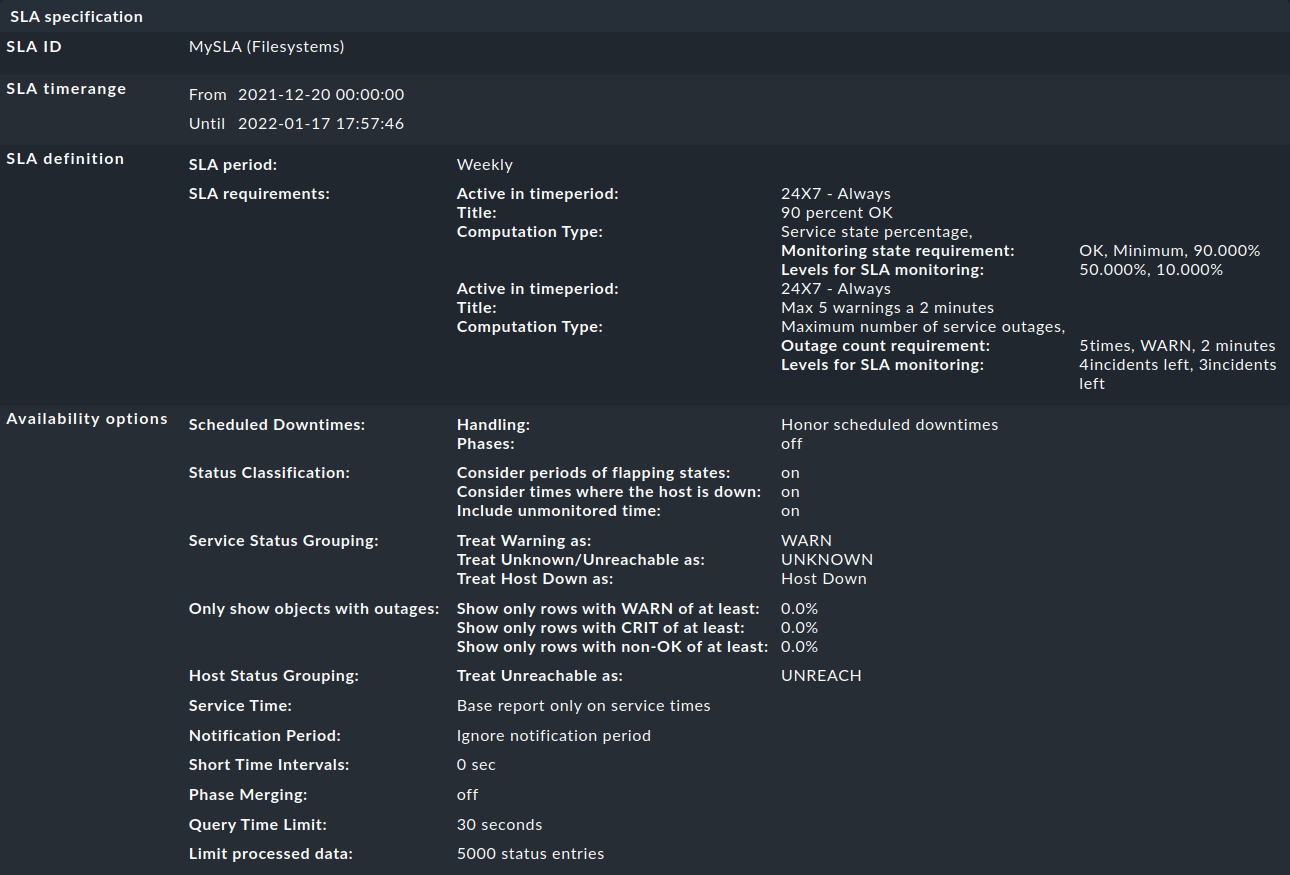This screenshot has height=875, width=1290.
Task: Select the 'Honor scheduled downtimes' handling value
Action: (889, 424)
